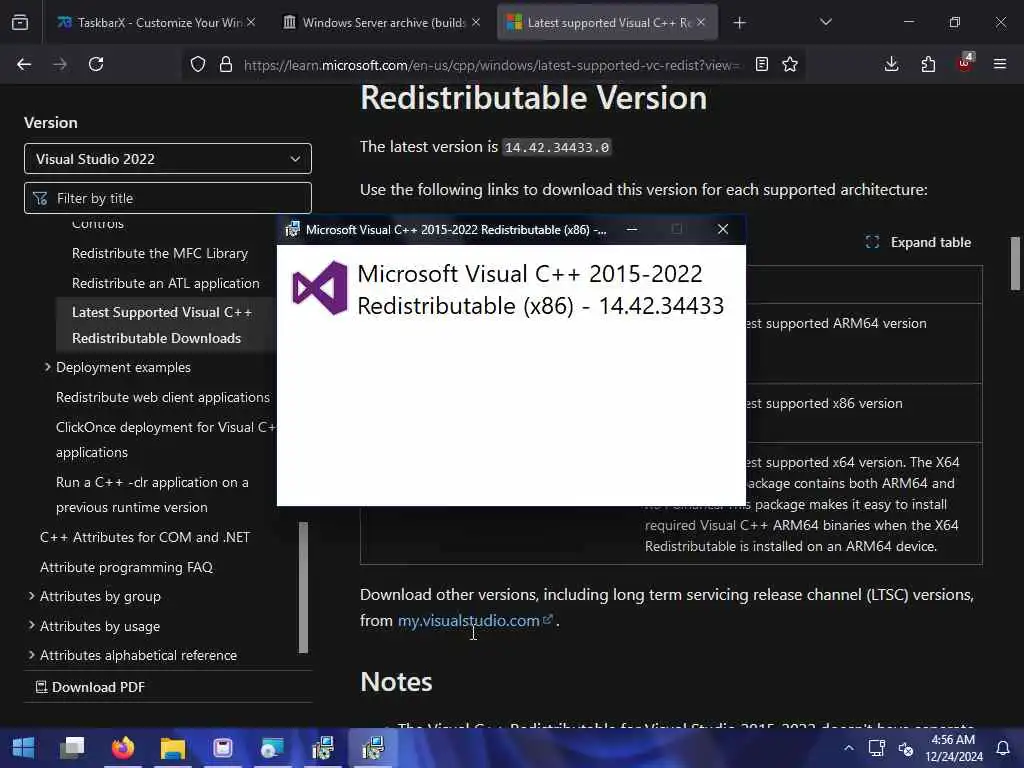
Task: Open clock showing 4:56 AM
Action: [x=953, y=748]
